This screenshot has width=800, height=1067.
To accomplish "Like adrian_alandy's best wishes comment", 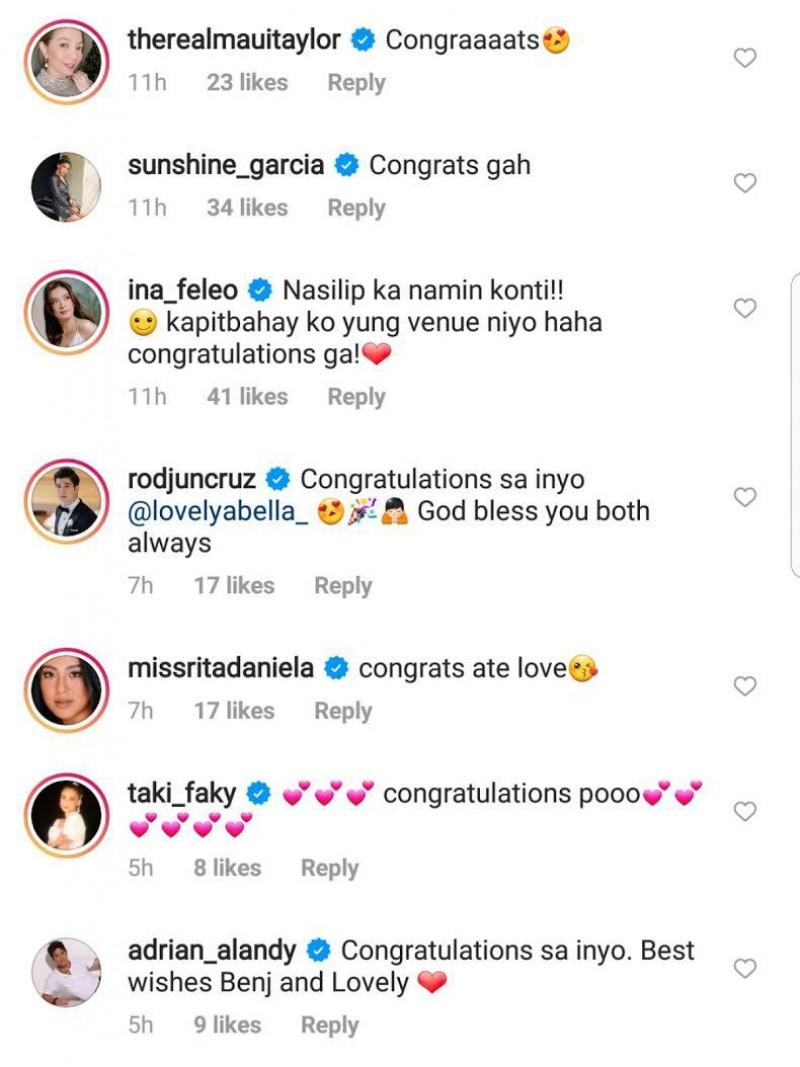I will [745, 968].
